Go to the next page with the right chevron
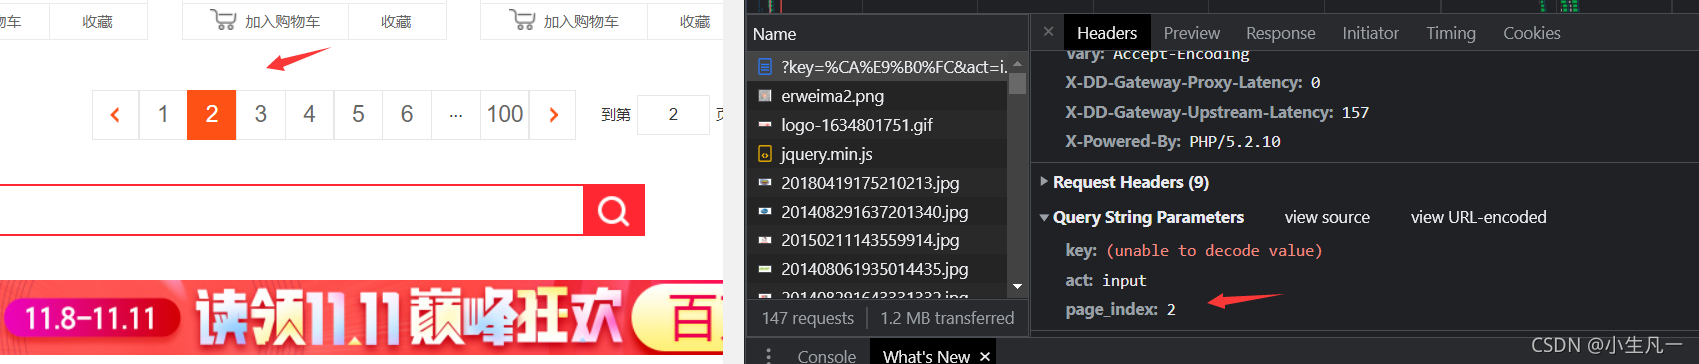1699x364 pixels. point(553,115)
